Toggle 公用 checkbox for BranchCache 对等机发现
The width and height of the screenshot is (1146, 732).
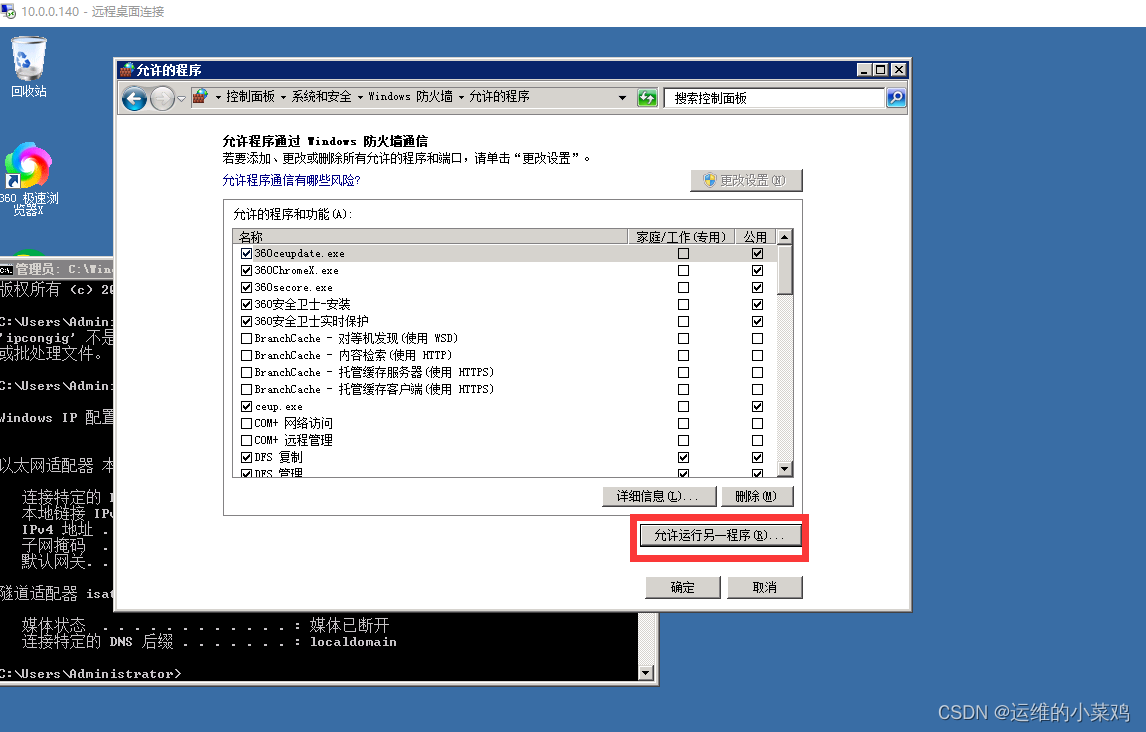click(757, 338)
